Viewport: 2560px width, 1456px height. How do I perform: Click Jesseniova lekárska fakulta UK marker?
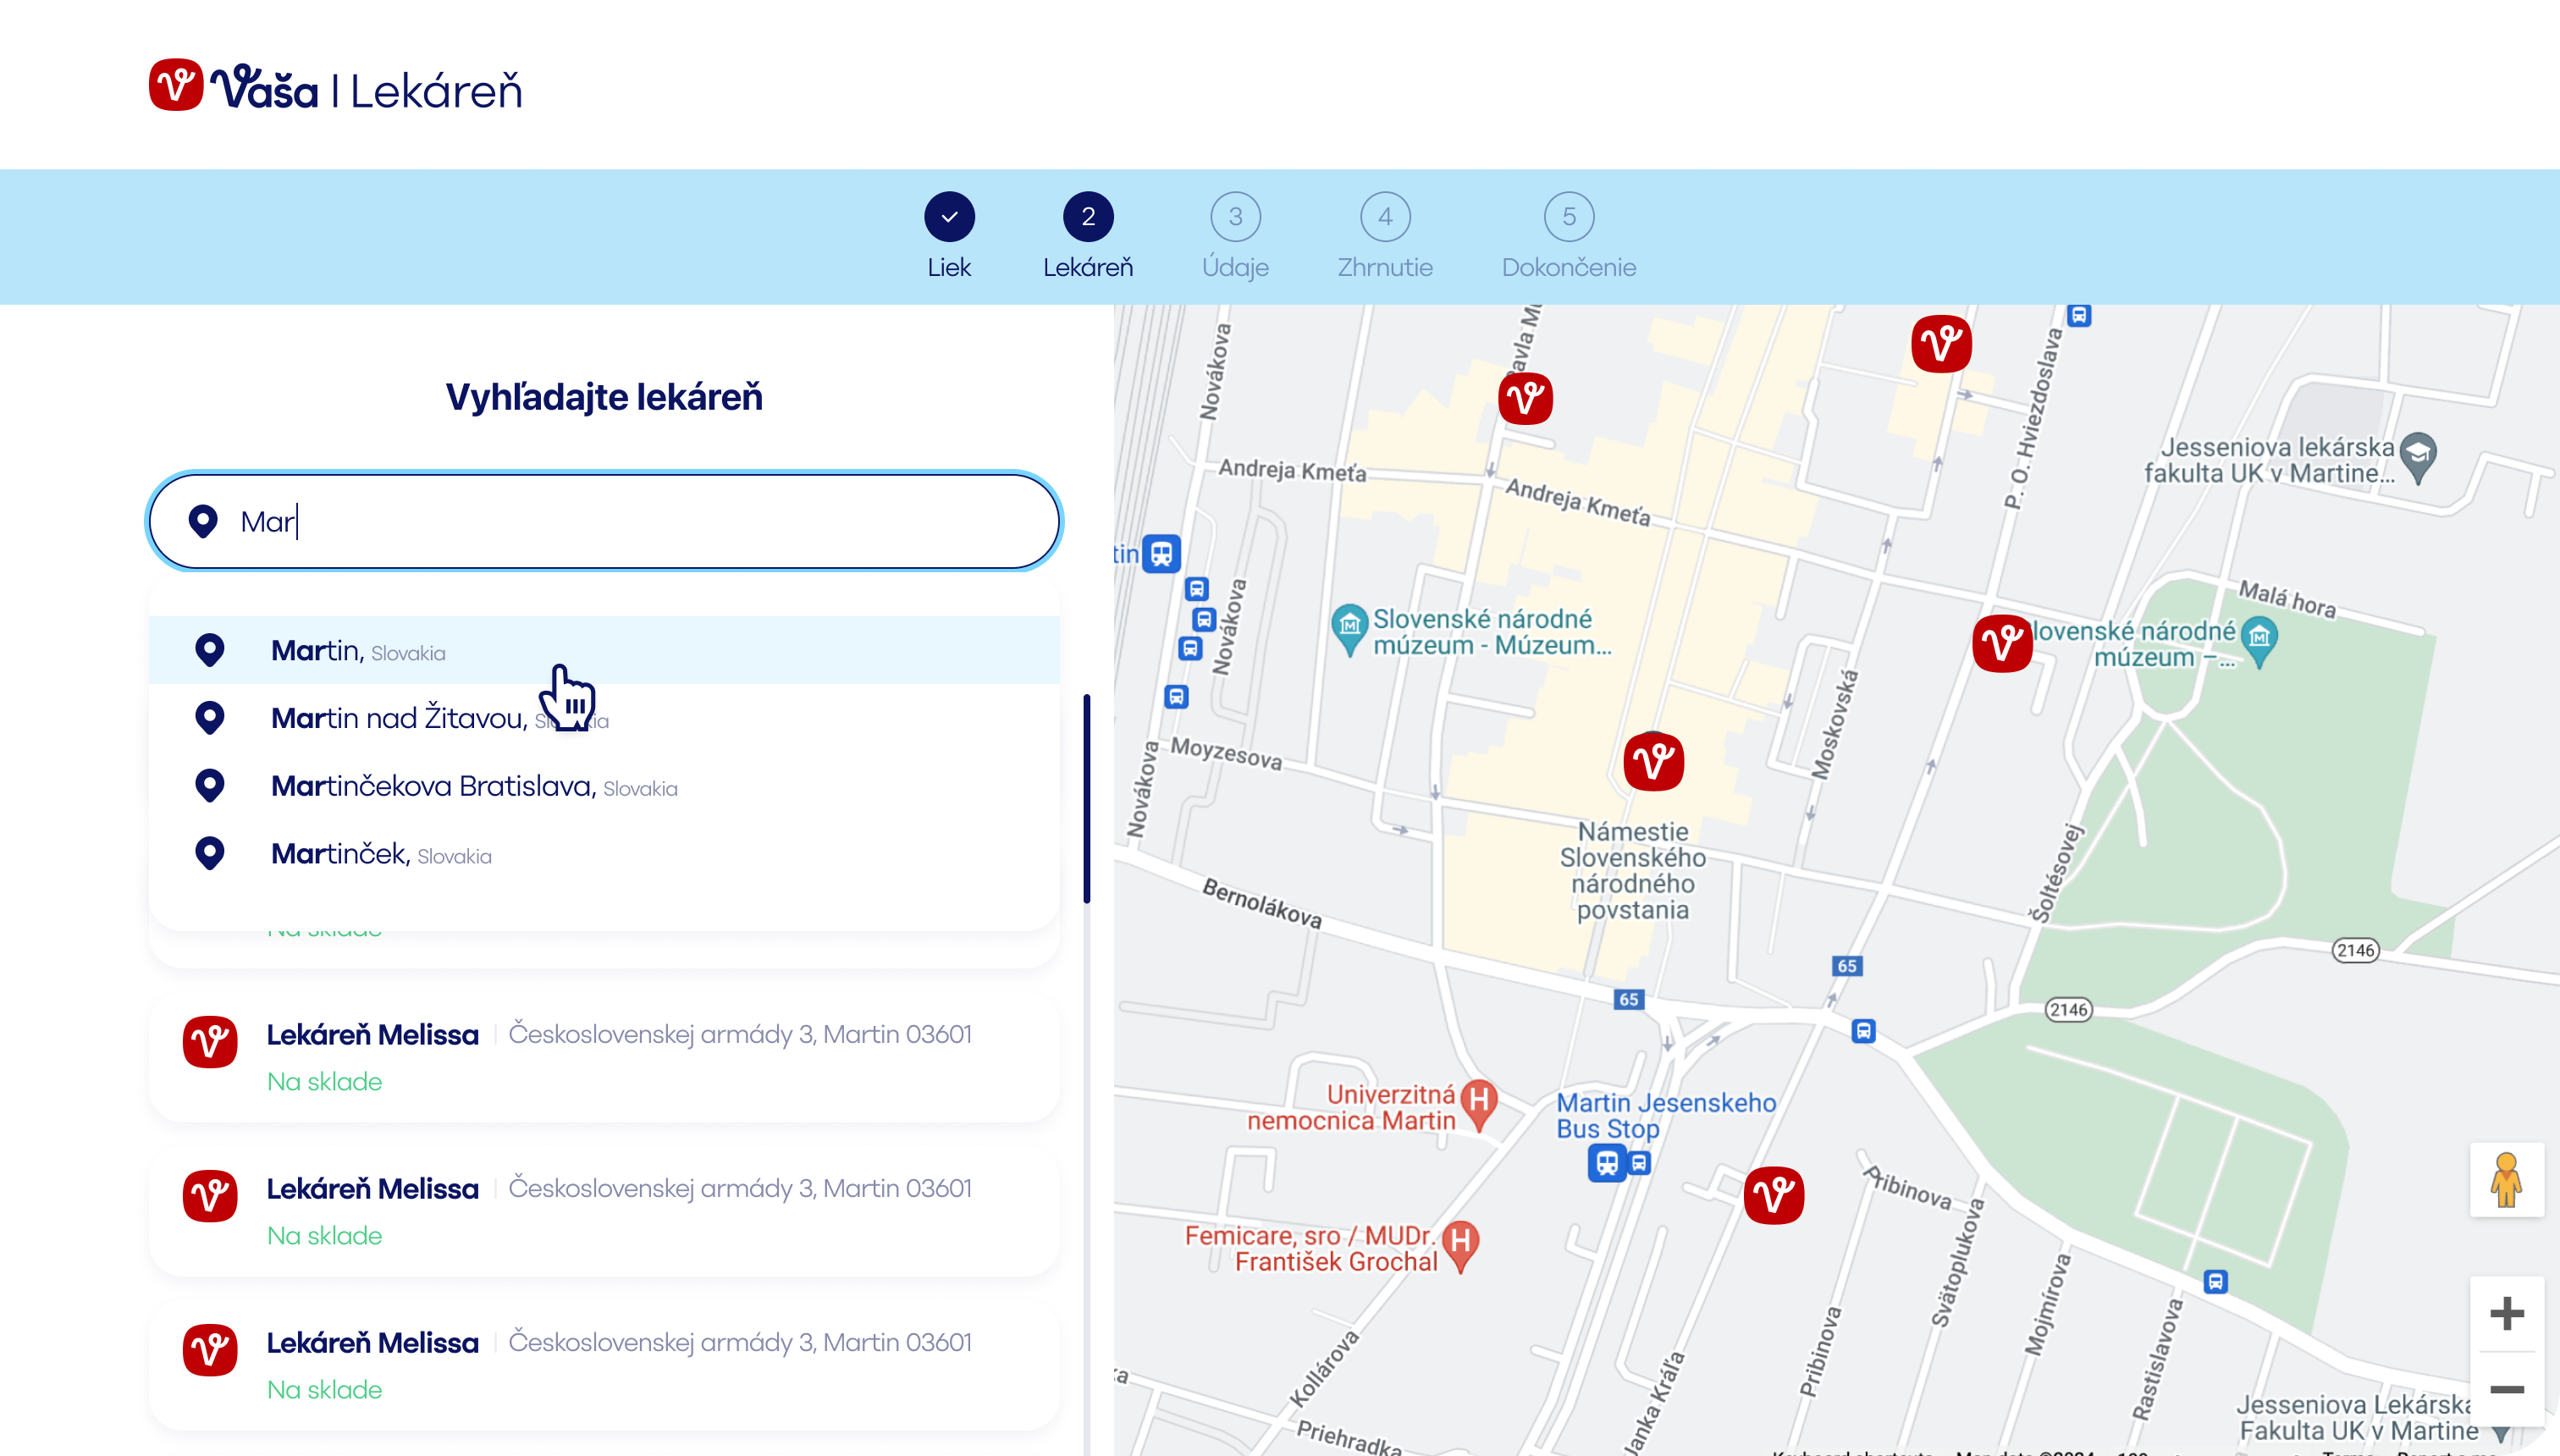tap(2418, 458)
